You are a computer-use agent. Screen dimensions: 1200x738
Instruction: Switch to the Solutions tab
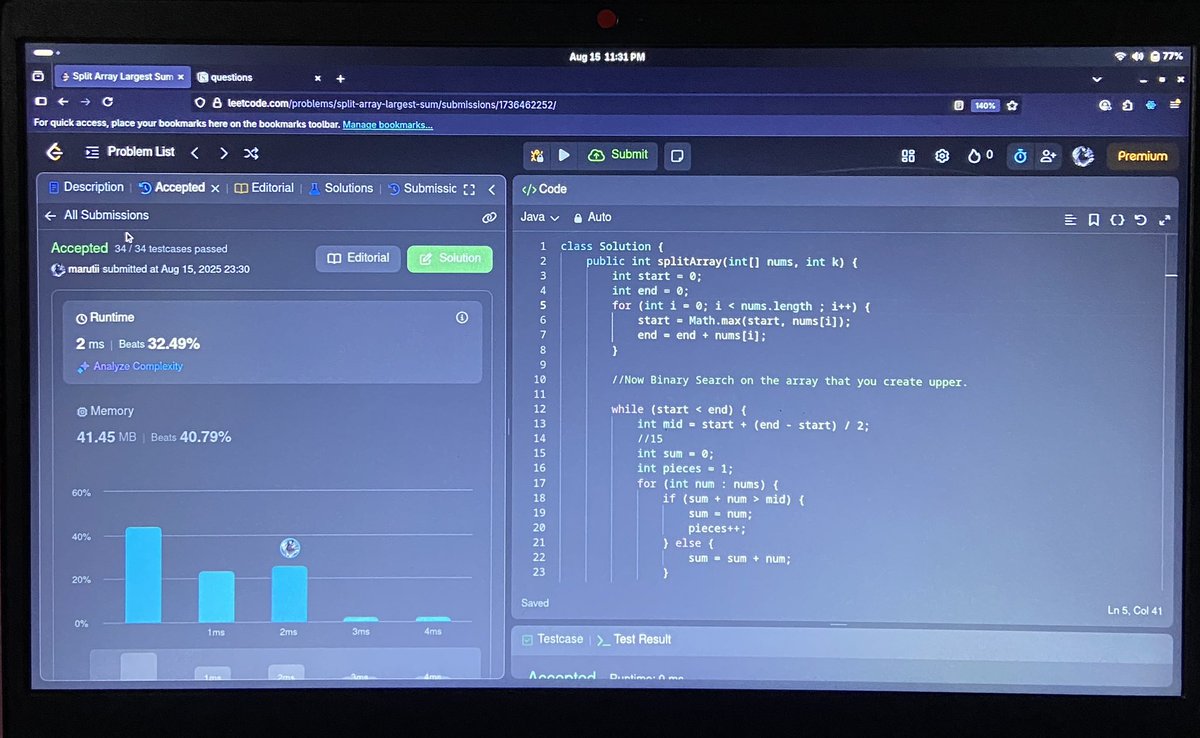coord(341,188)
